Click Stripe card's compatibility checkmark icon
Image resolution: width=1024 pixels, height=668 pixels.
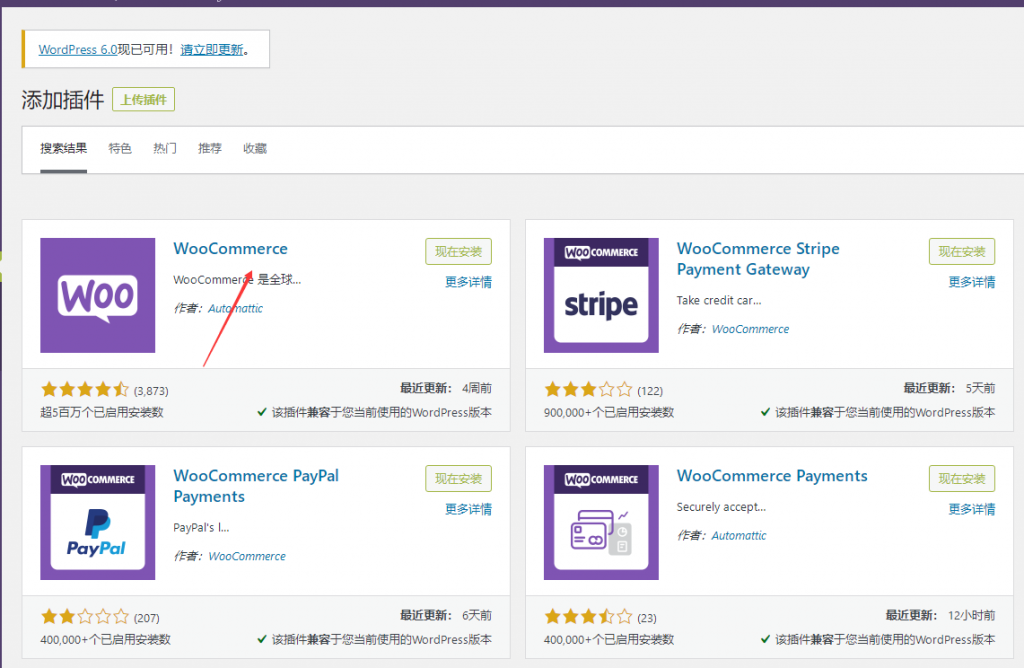765,412
